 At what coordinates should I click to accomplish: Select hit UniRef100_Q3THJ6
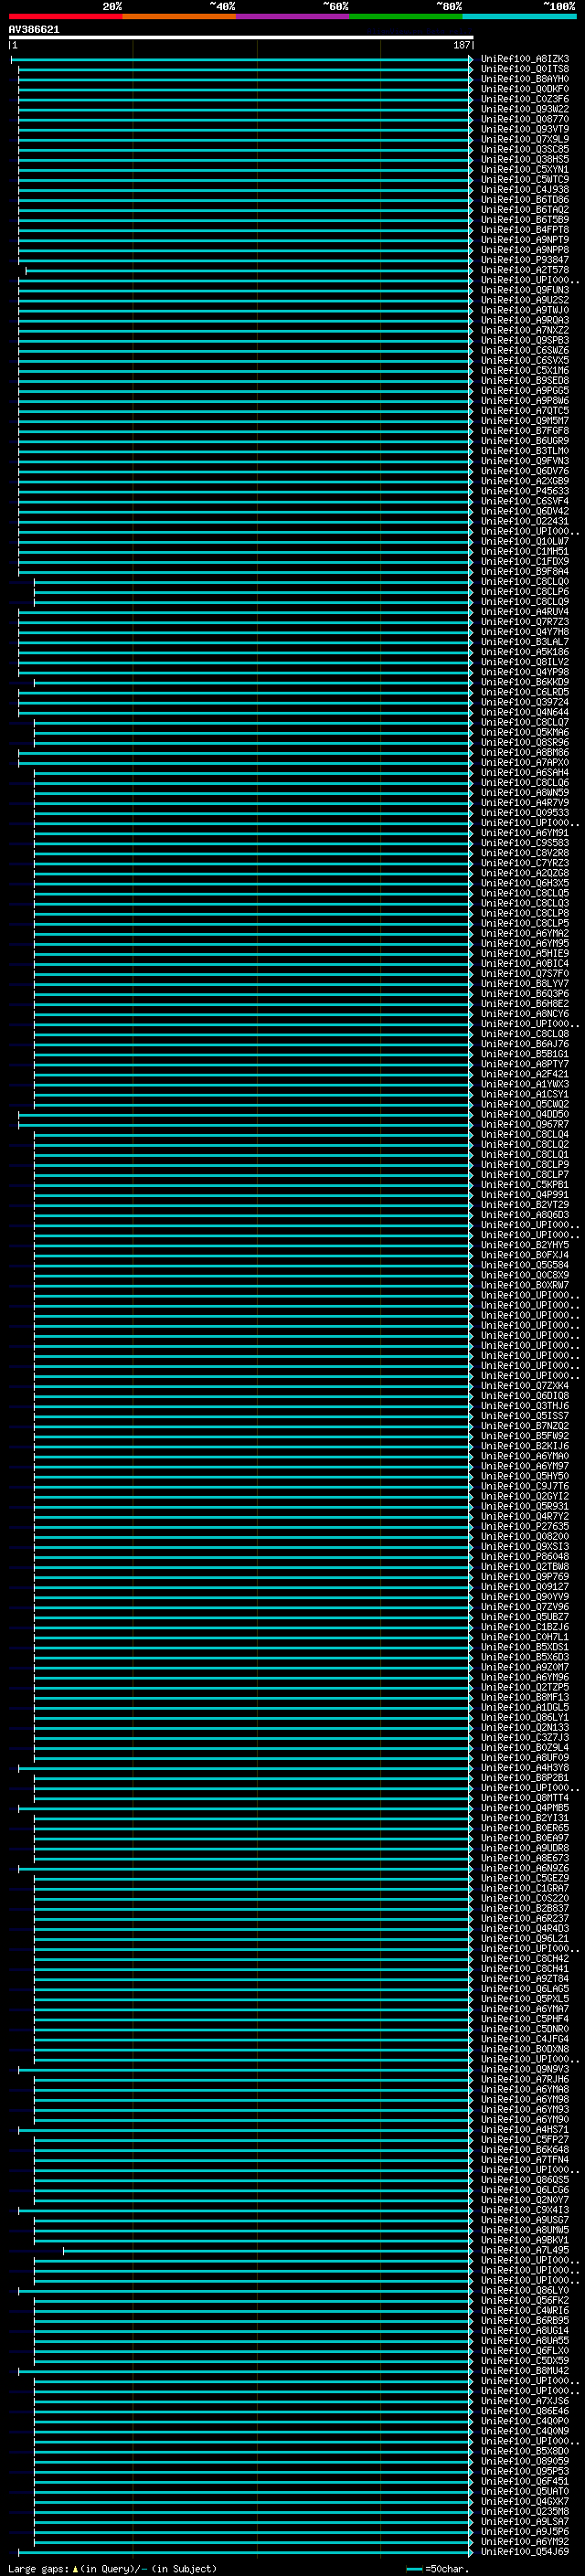click(x=525, y=1406)
